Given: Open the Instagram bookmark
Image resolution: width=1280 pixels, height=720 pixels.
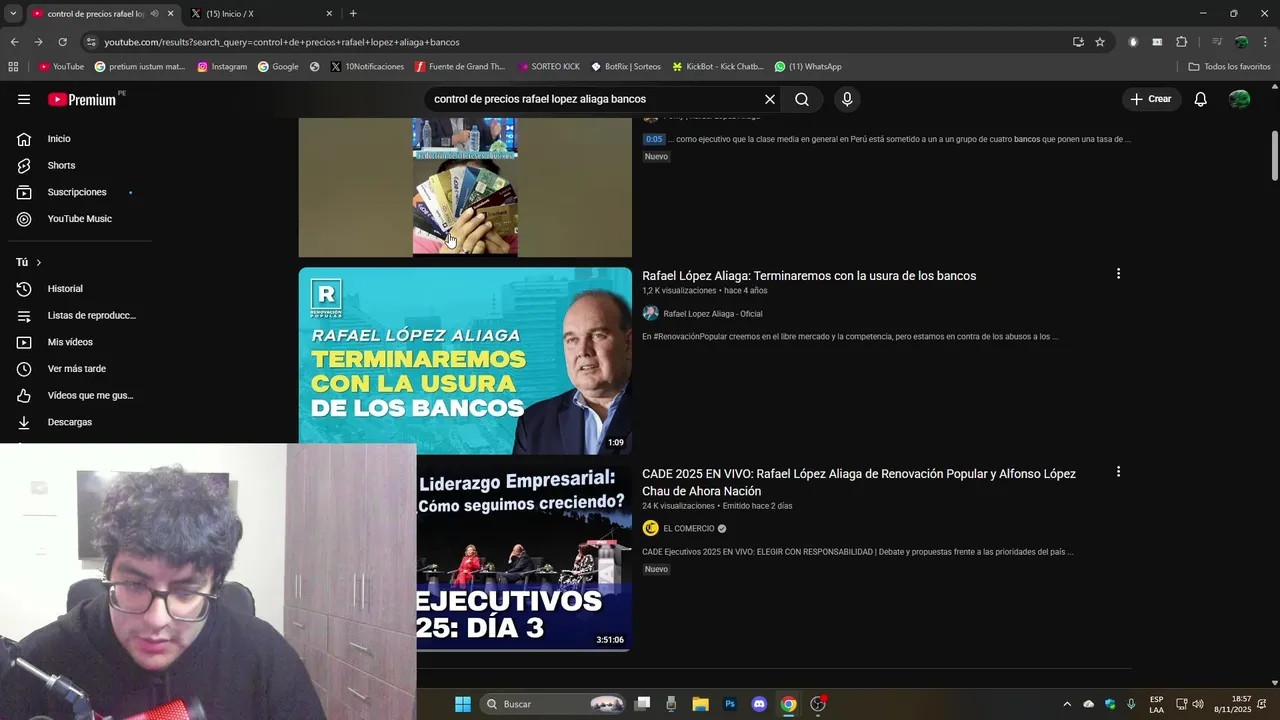Looking at the screenshot, I should pos(222,67).
